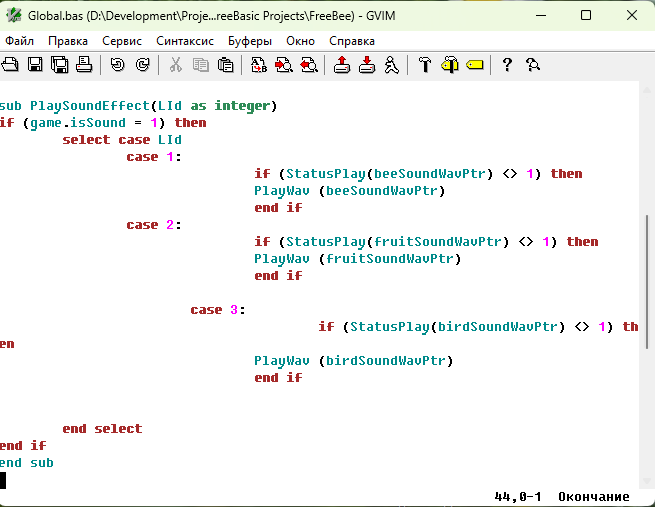Click the scrollbar down arrow
Image resolution: width=655 pixels, height=507 pixels.
coord(647,481)
